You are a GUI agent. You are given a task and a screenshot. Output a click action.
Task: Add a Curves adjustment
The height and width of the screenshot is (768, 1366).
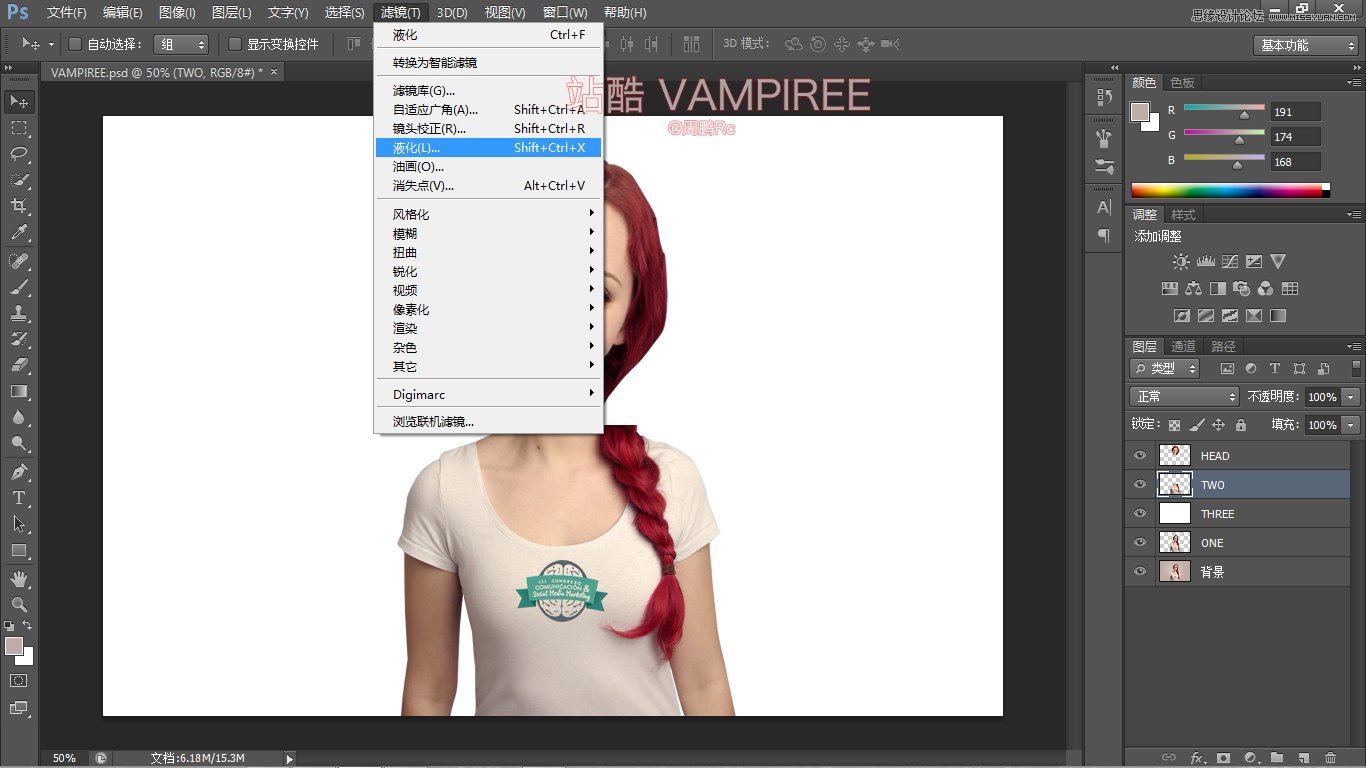tap(1229, 262)
